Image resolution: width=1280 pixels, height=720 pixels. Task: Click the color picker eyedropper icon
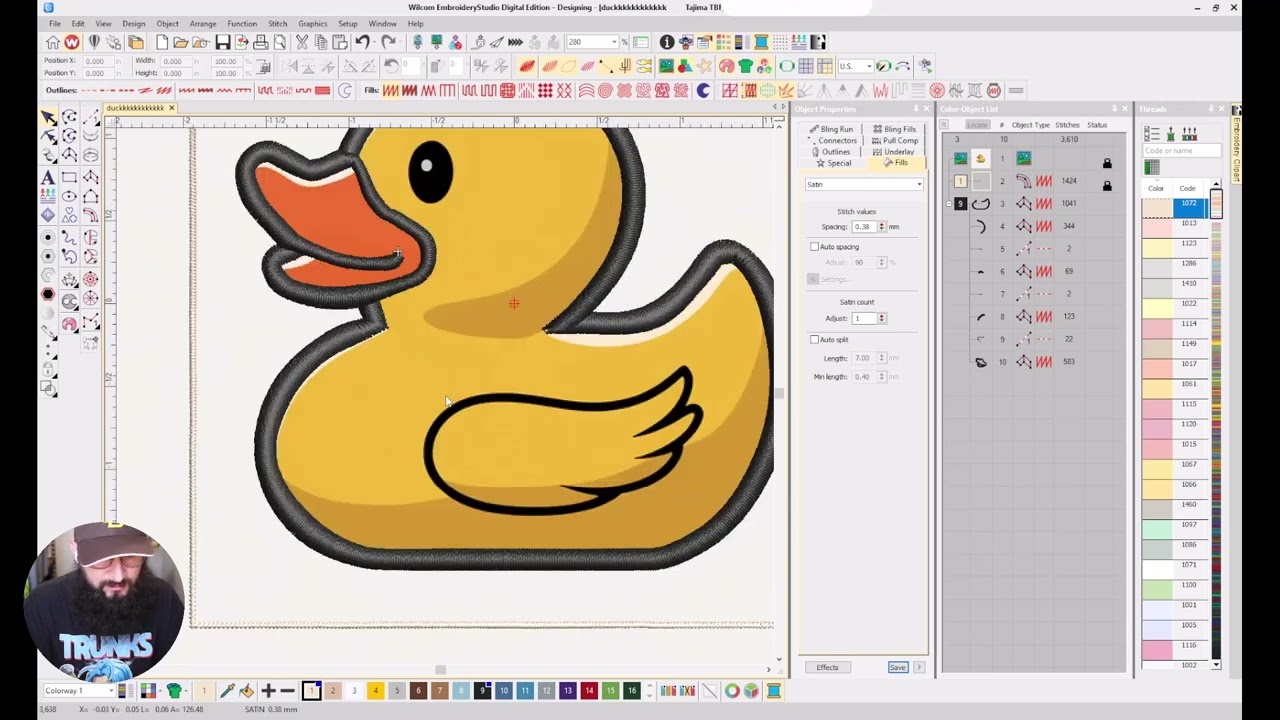pyautogui.click(x=227, y=691)
